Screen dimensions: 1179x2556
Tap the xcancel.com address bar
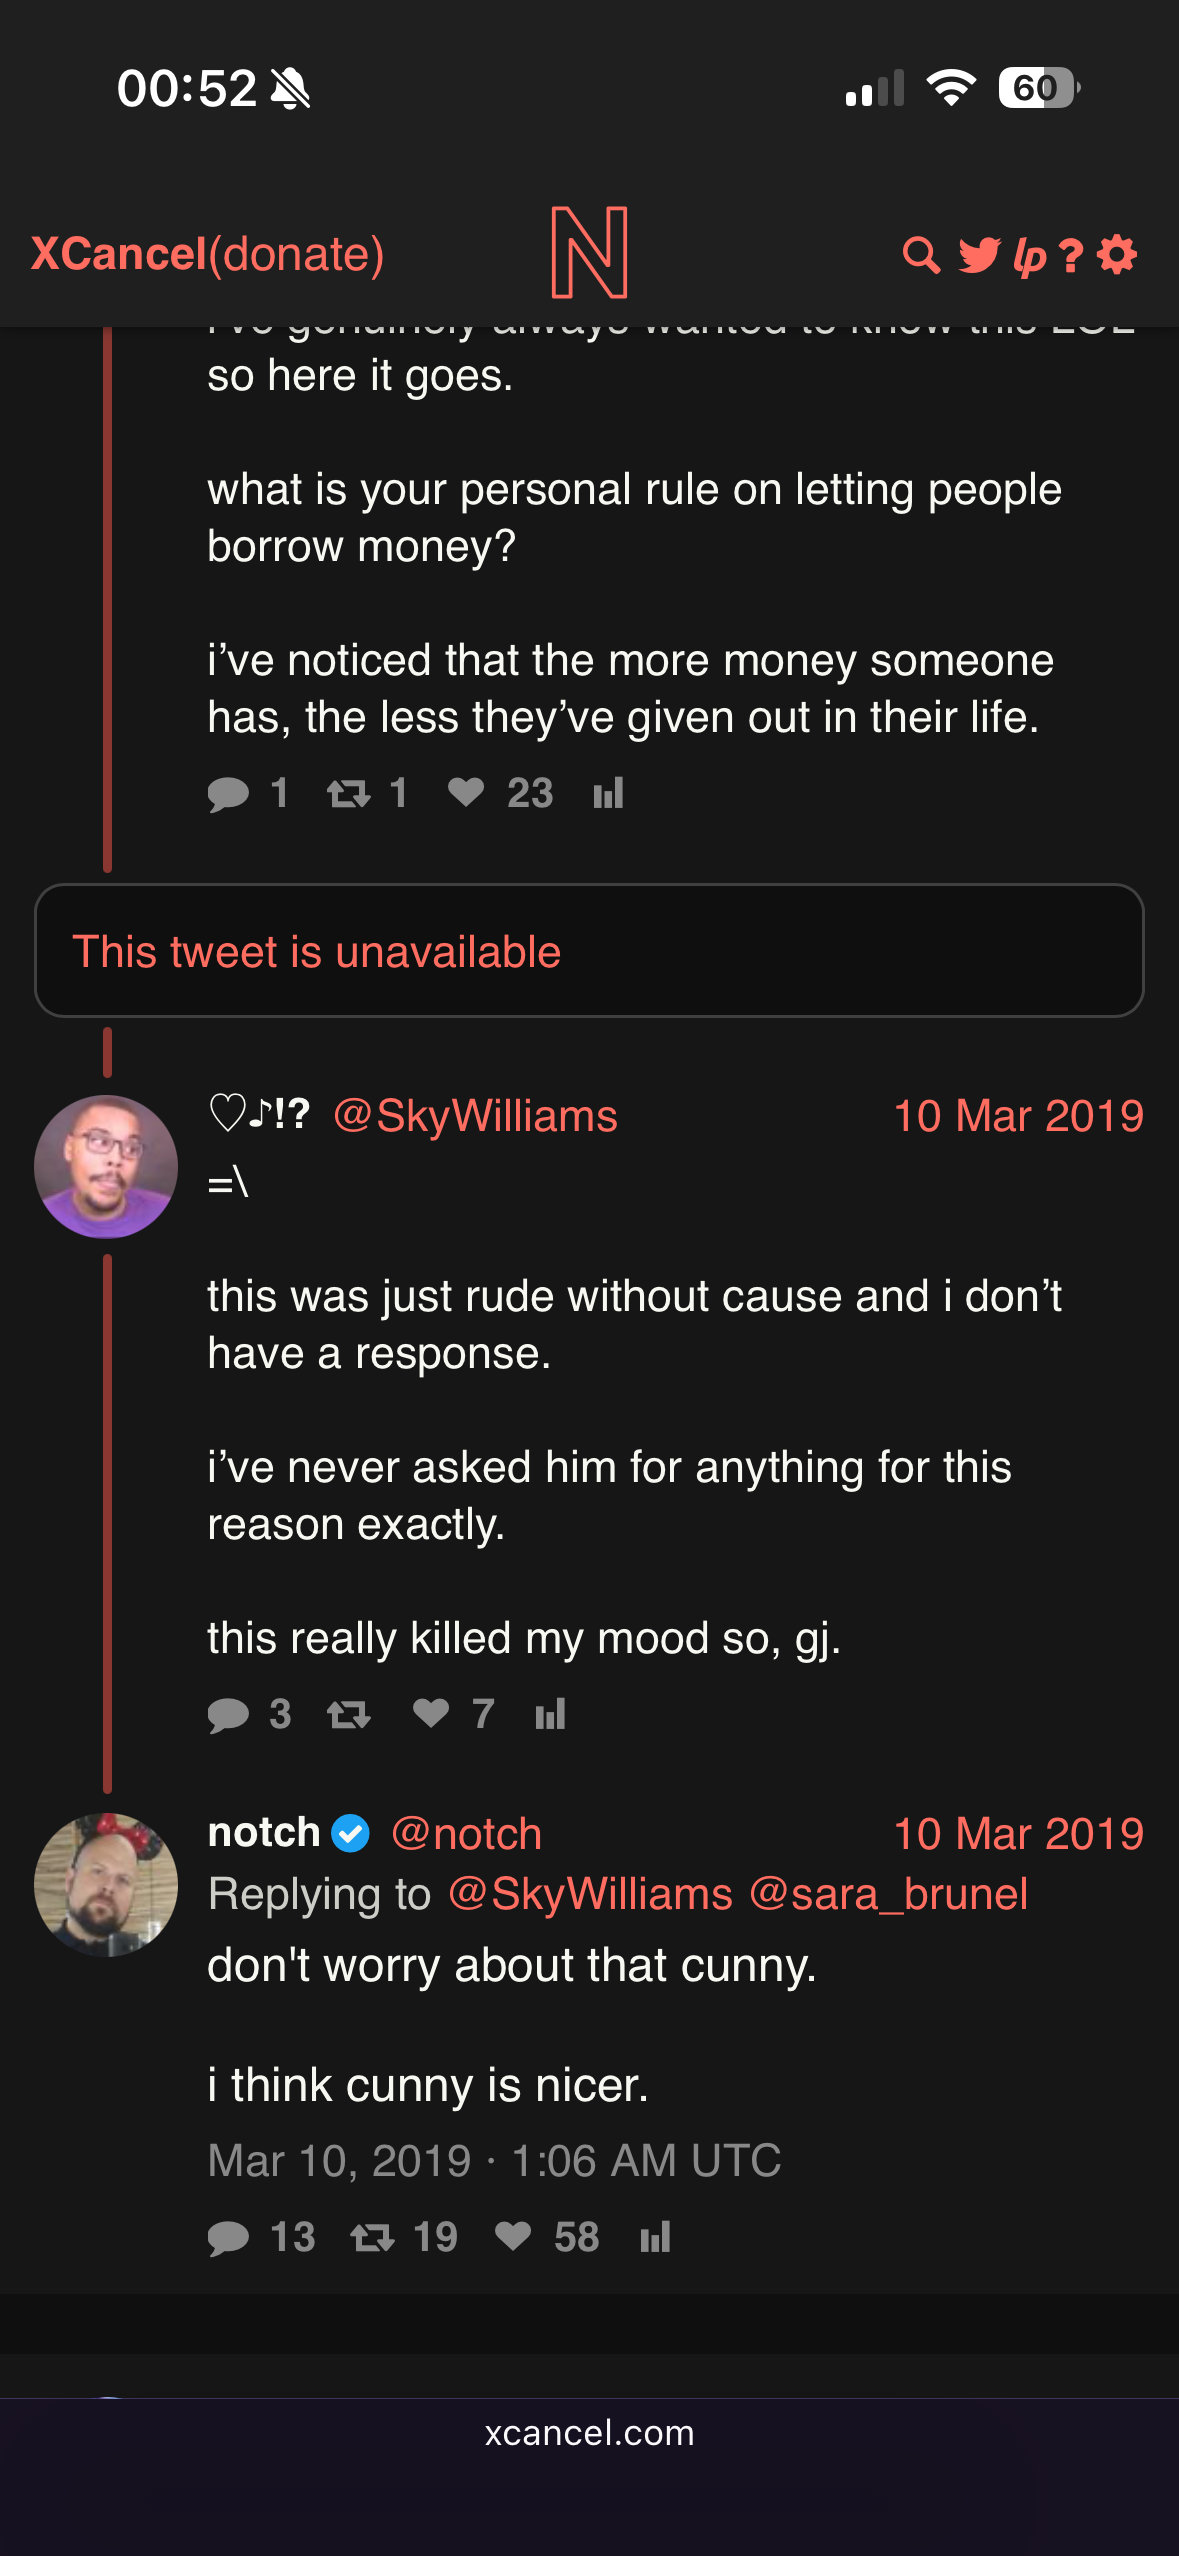click(x=589, y=2433)
